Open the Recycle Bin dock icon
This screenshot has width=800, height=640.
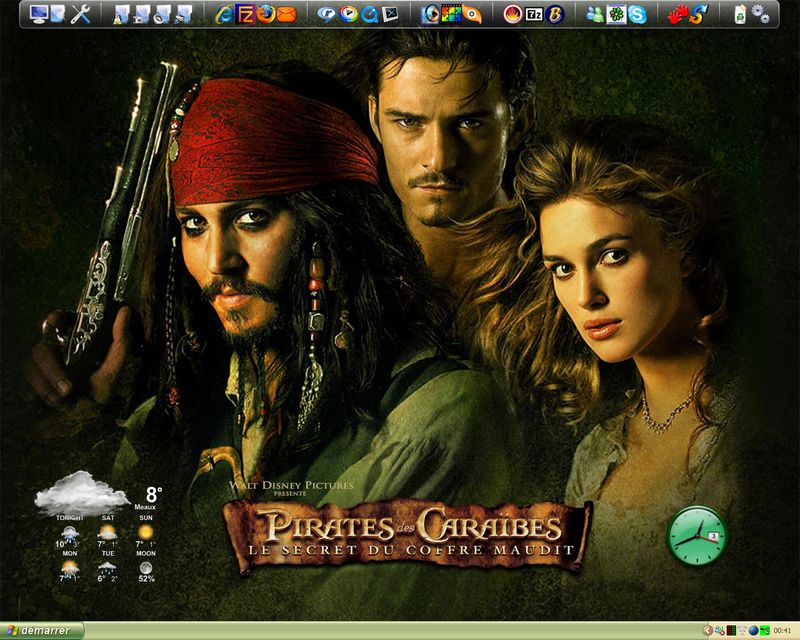[740, 14]
